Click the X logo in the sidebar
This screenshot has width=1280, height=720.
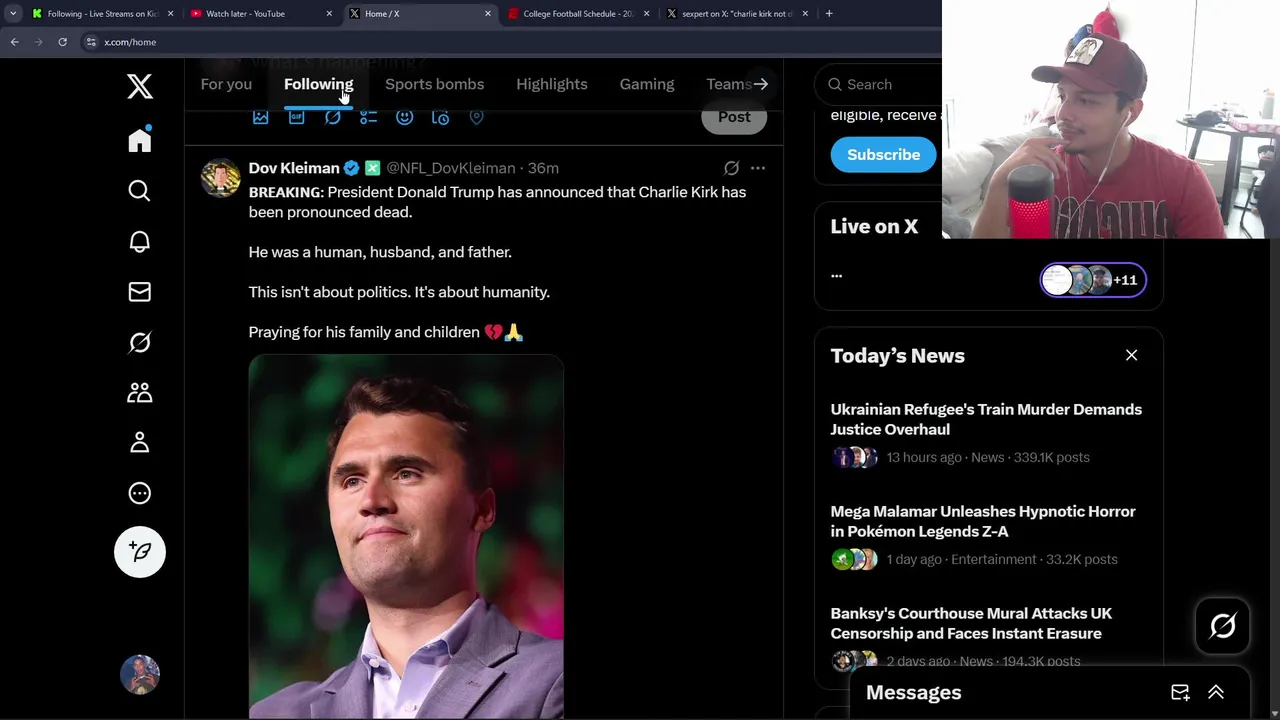pyautogui.click(x=140, y=87)
